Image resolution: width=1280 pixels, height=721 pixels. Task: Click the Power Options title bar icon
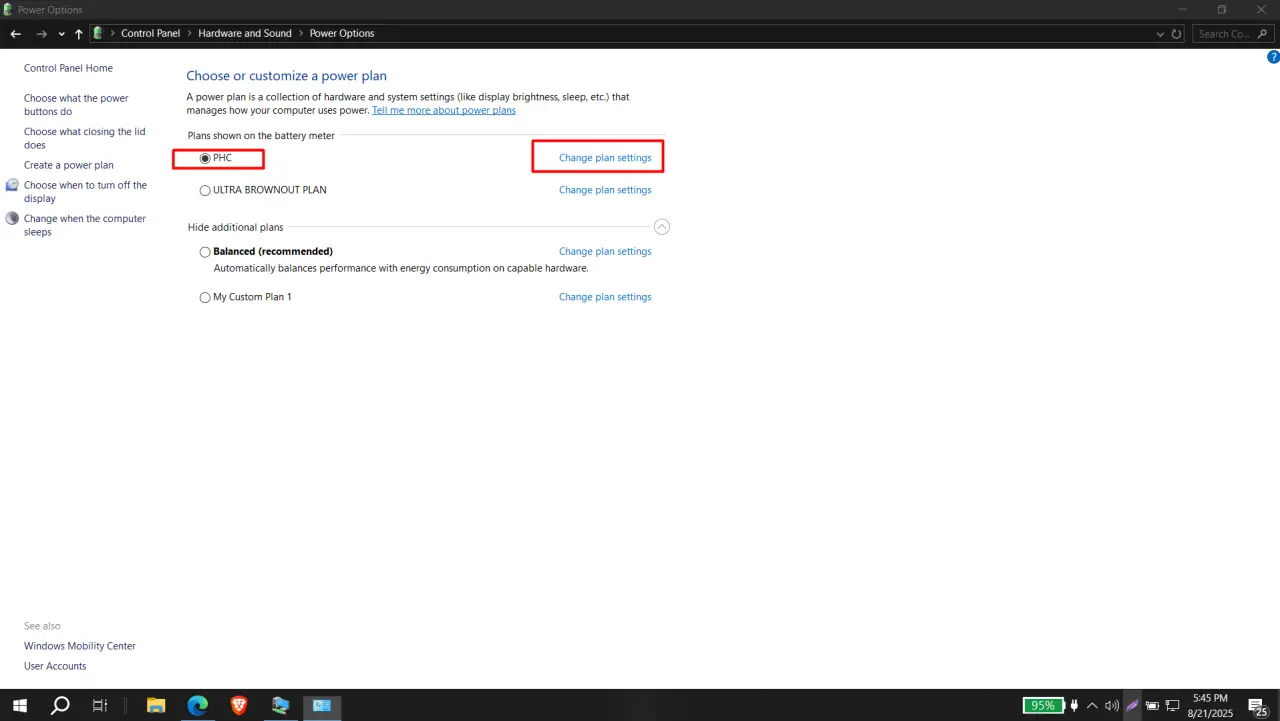coord(8,9)
